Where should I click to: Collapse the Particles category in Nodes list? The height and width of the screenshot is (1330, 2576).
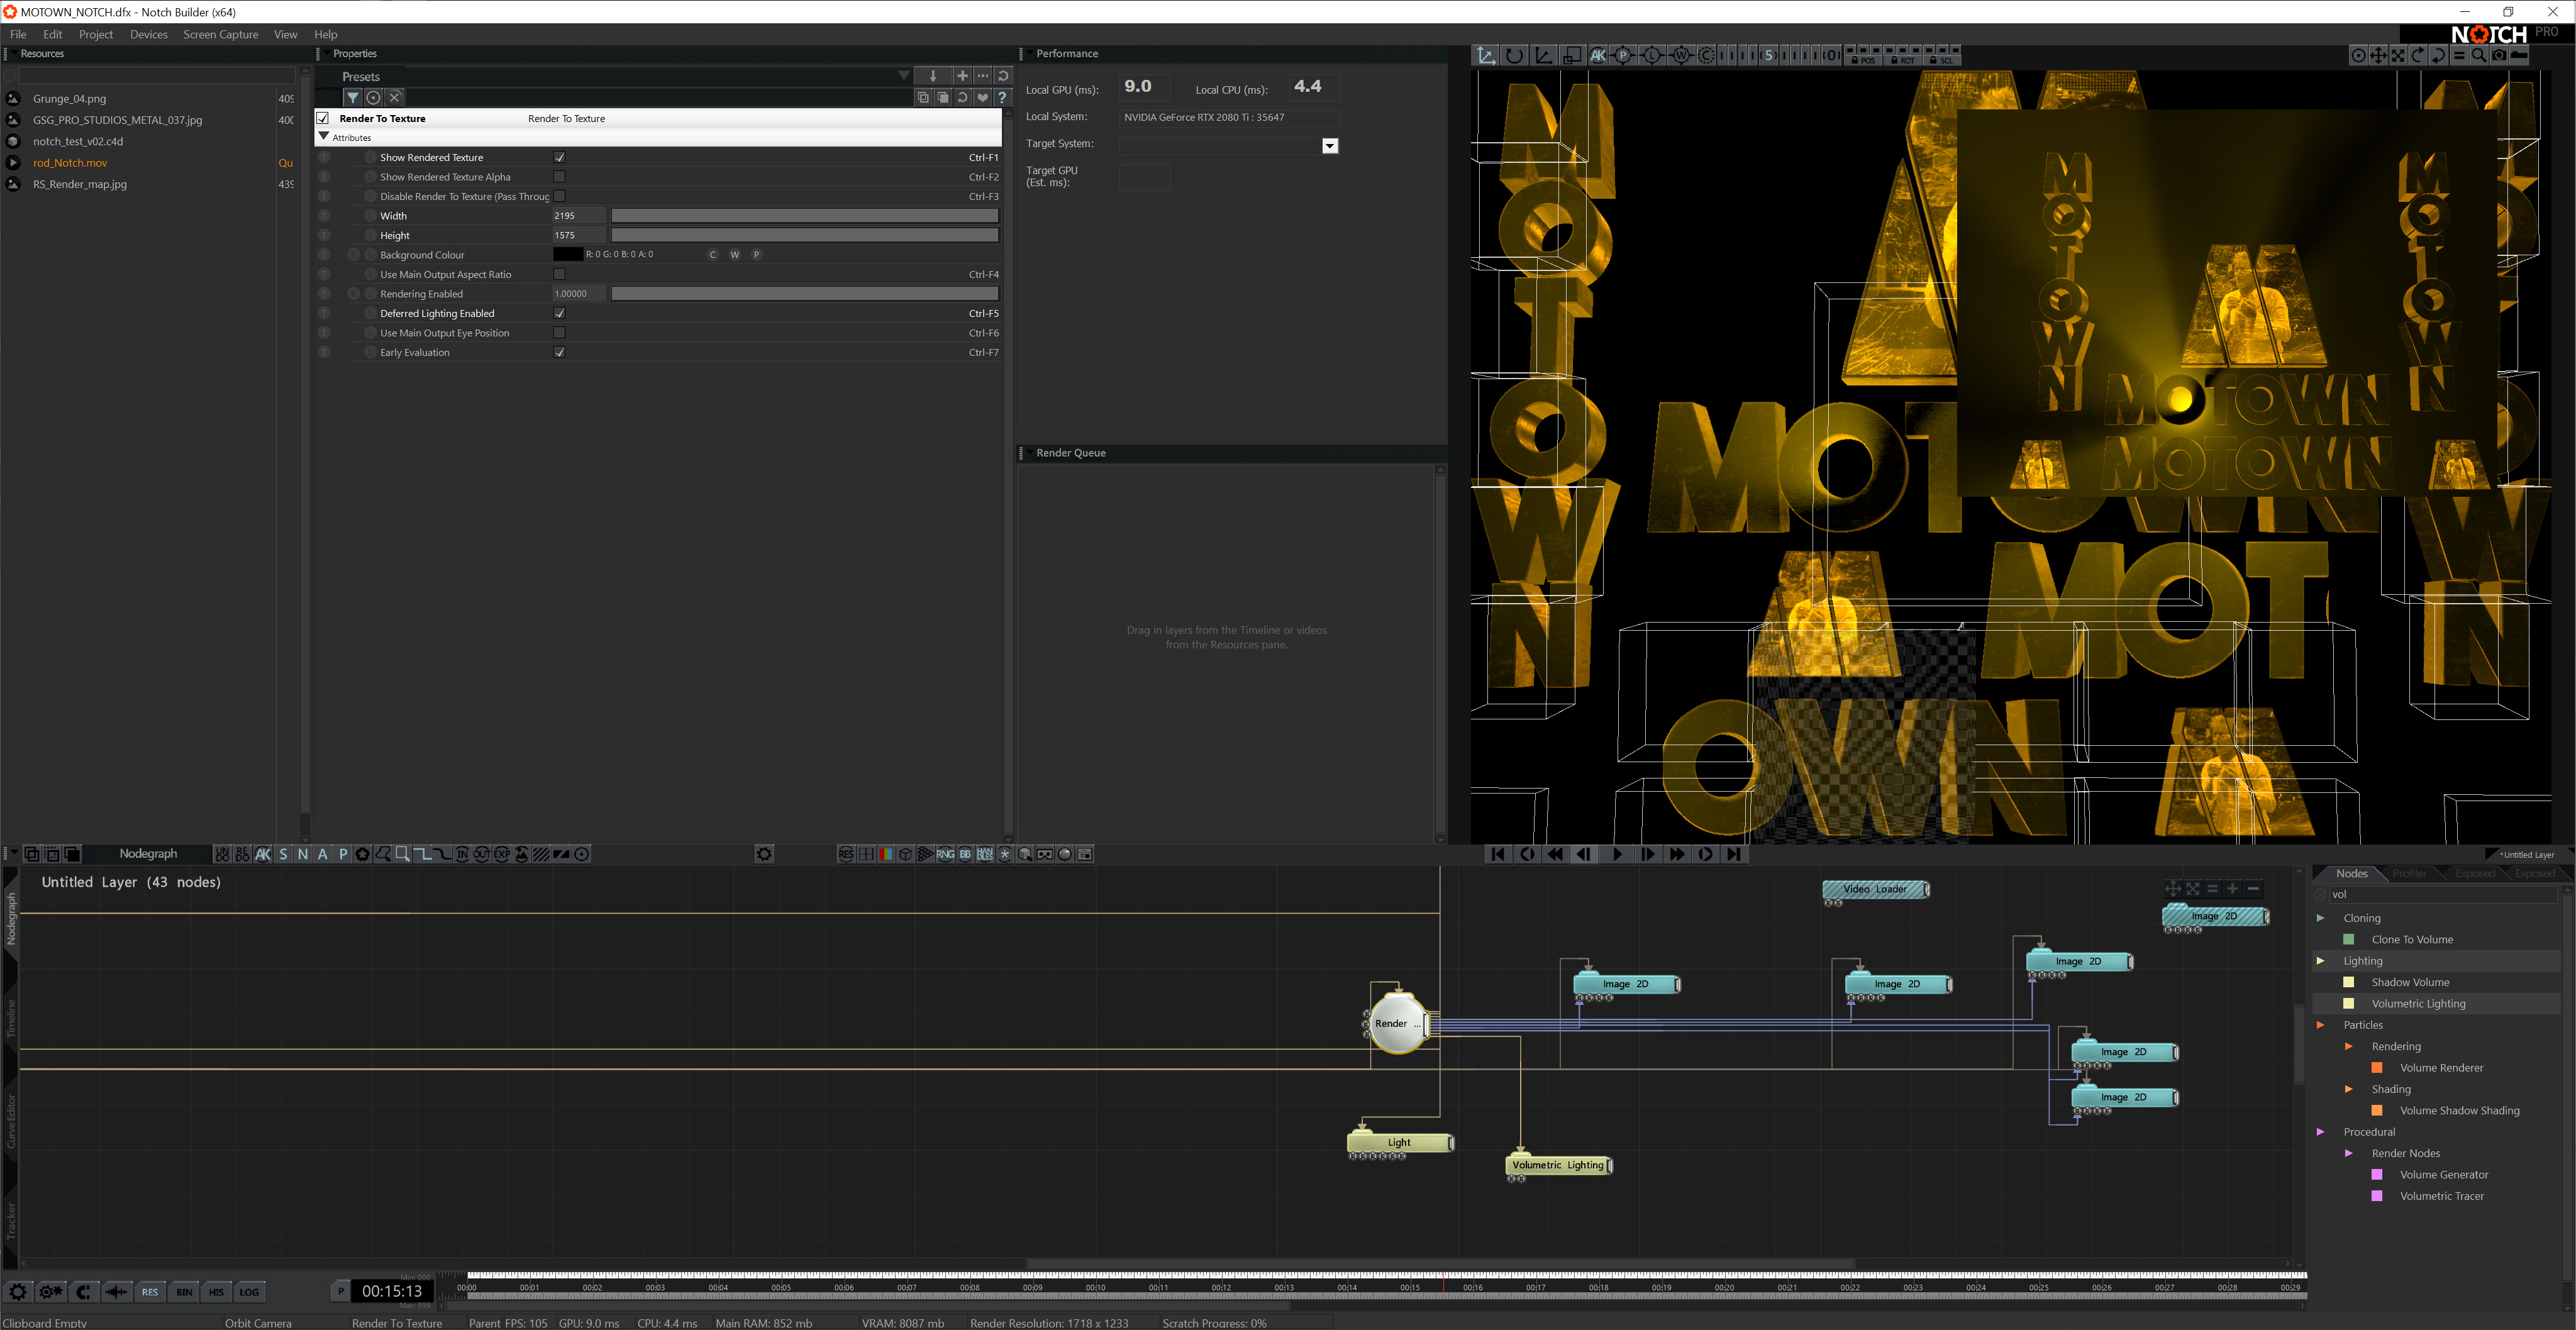(2321, 1025)
